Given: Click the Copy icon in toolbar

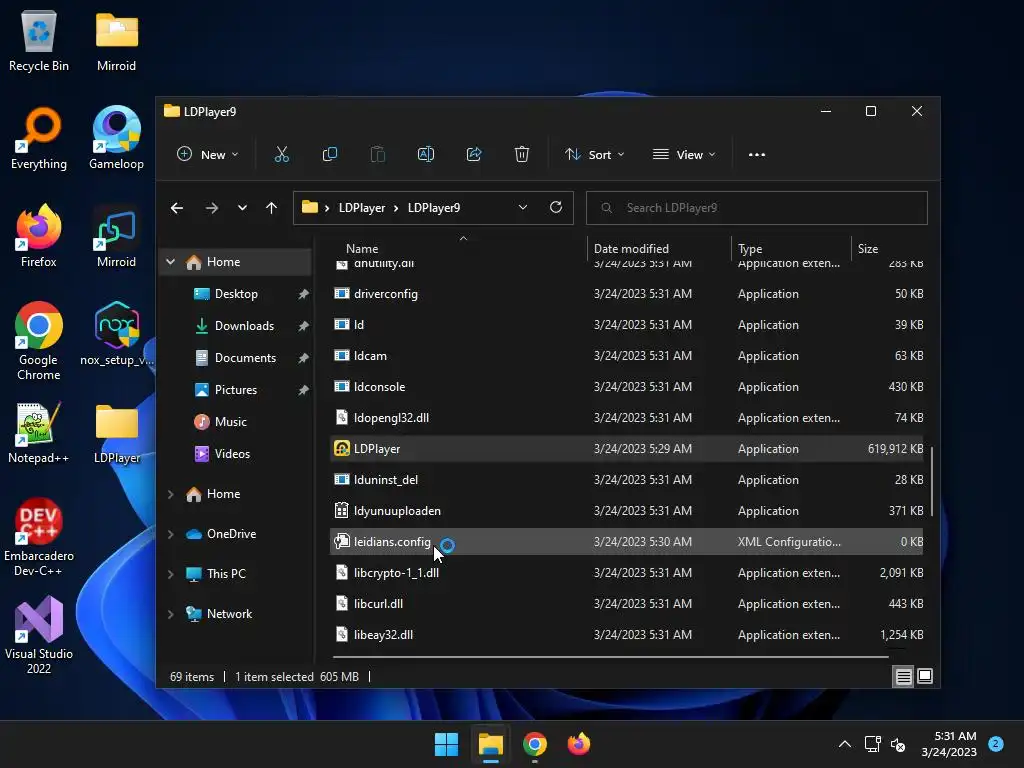Looking at the screenshot, I should 330,155.
